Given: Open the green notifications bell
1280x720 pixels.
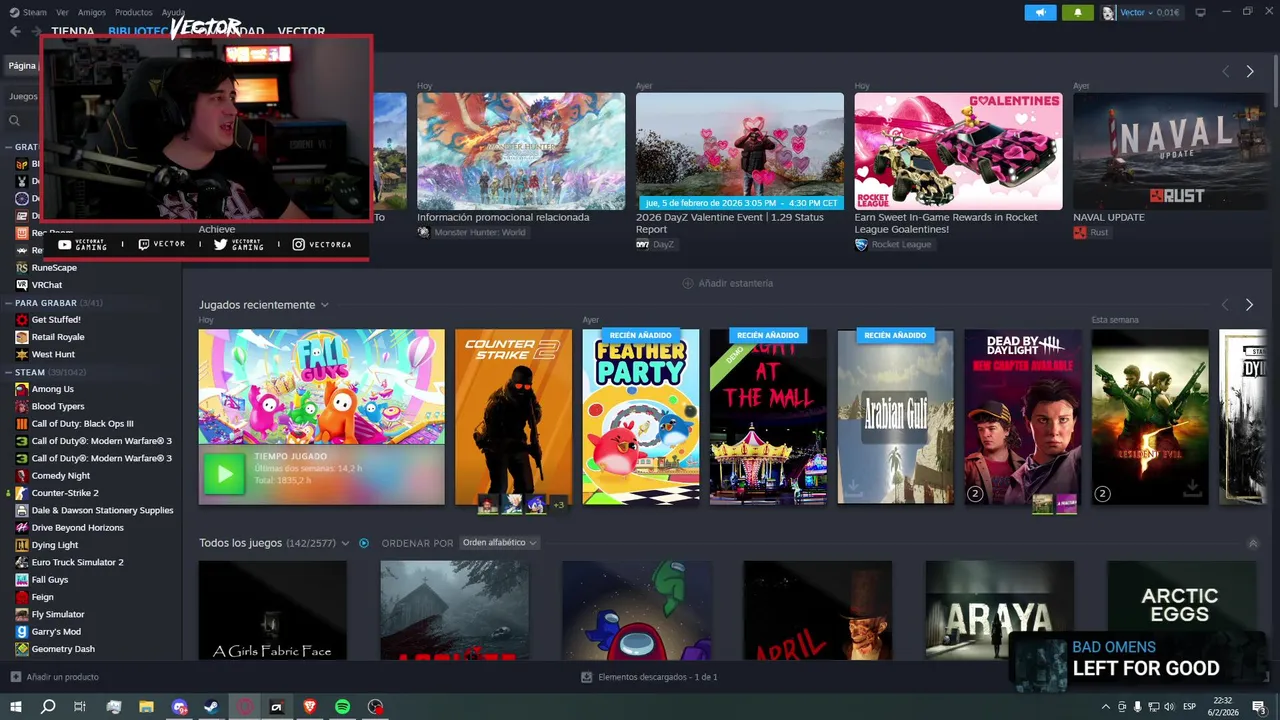Looking at the screenshot, I should coord(1077,13).
